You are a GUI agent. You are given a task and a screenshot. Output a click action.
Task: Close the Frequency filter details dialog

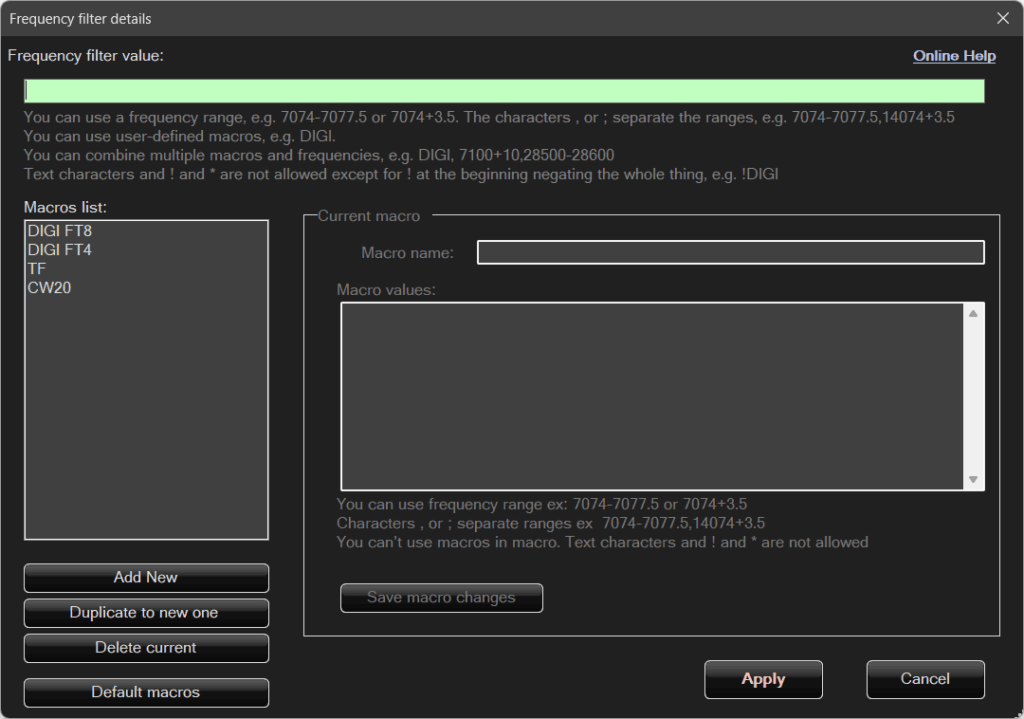1003,18
